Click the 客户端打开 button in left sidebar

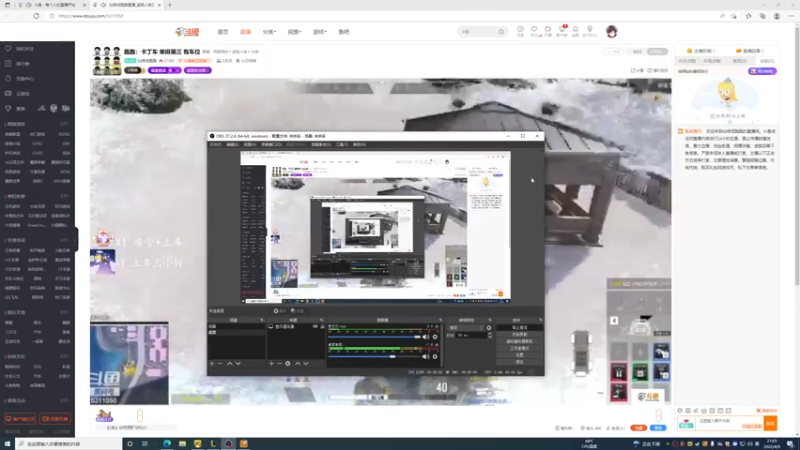tap(20, 419)
